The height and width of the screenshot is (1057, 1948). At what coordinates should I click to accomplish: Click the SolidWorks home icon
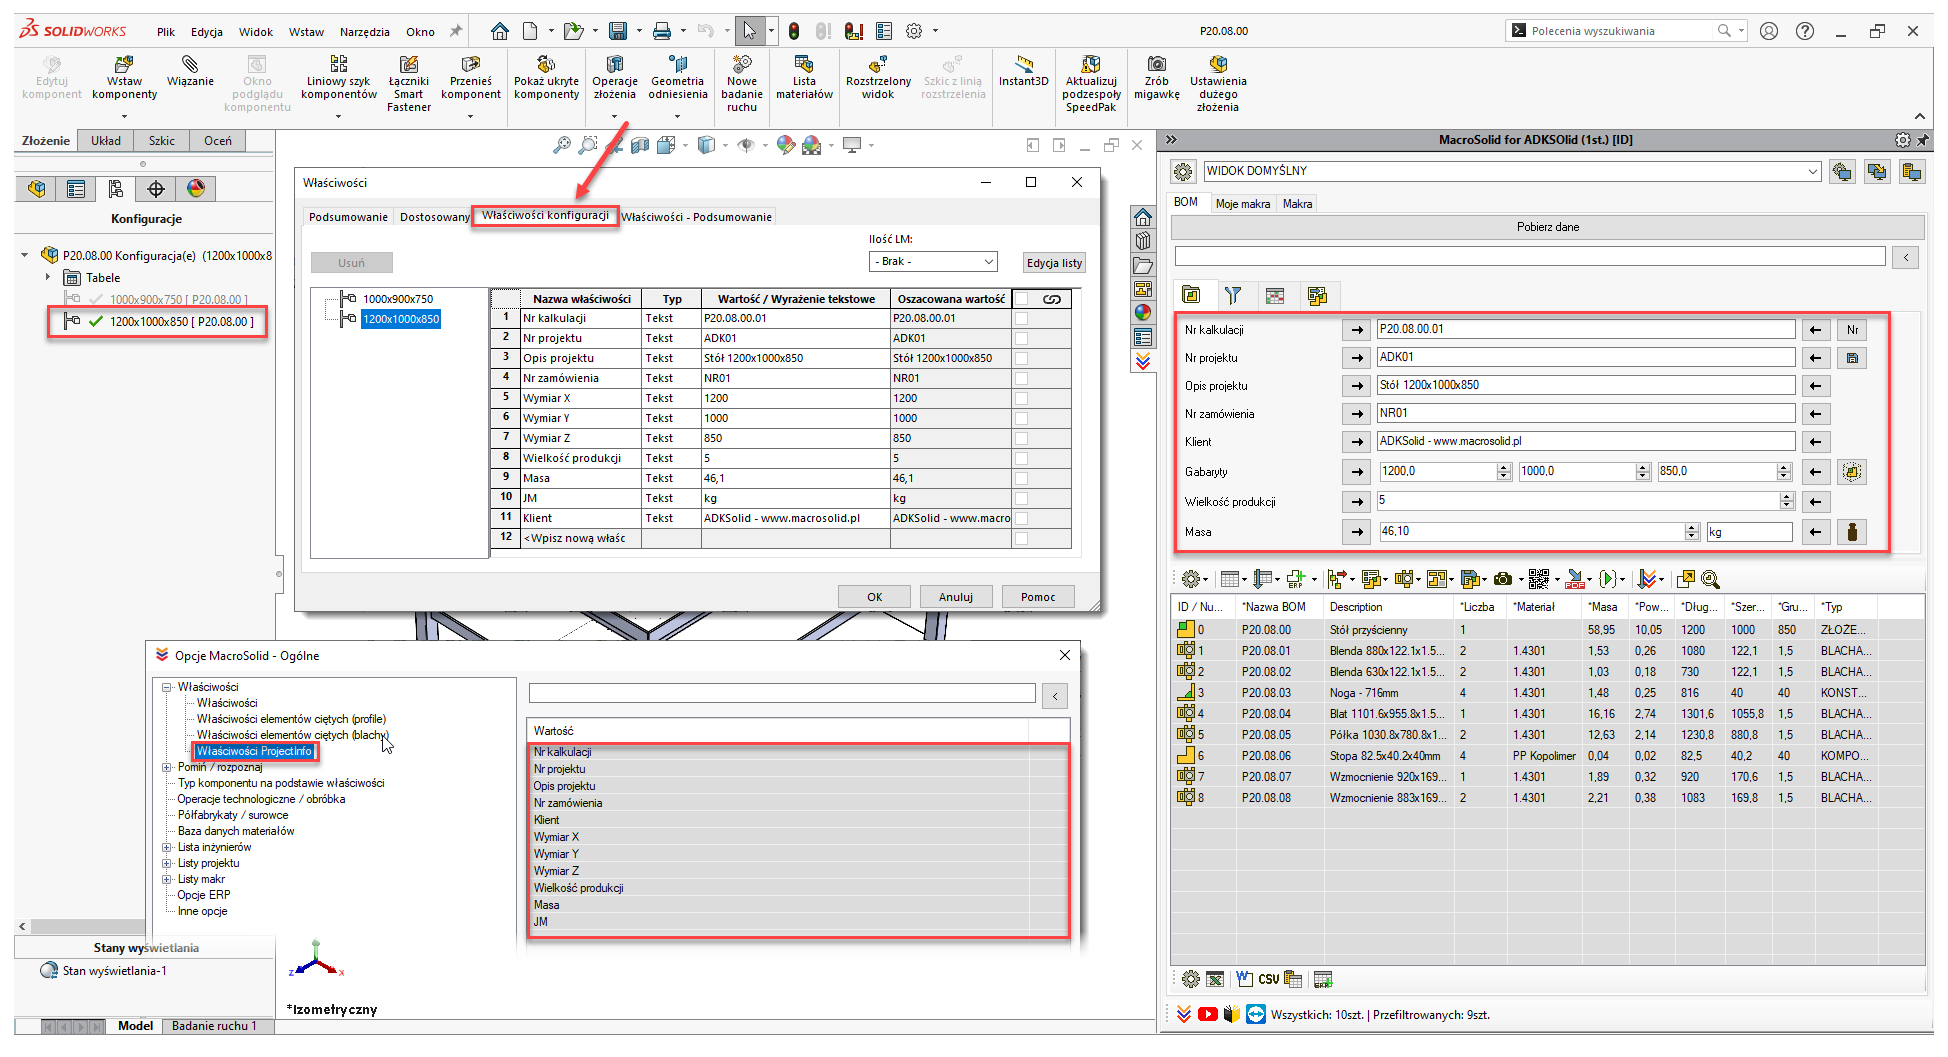(500, 31)
